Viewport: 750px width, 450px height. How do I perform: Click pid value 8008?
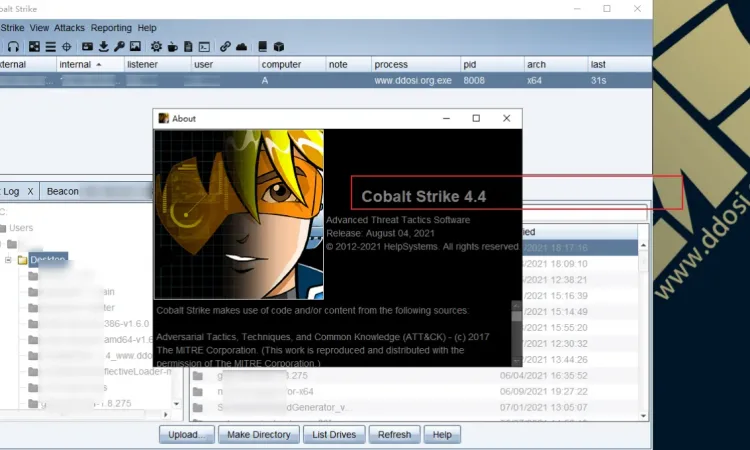(474, 81)
